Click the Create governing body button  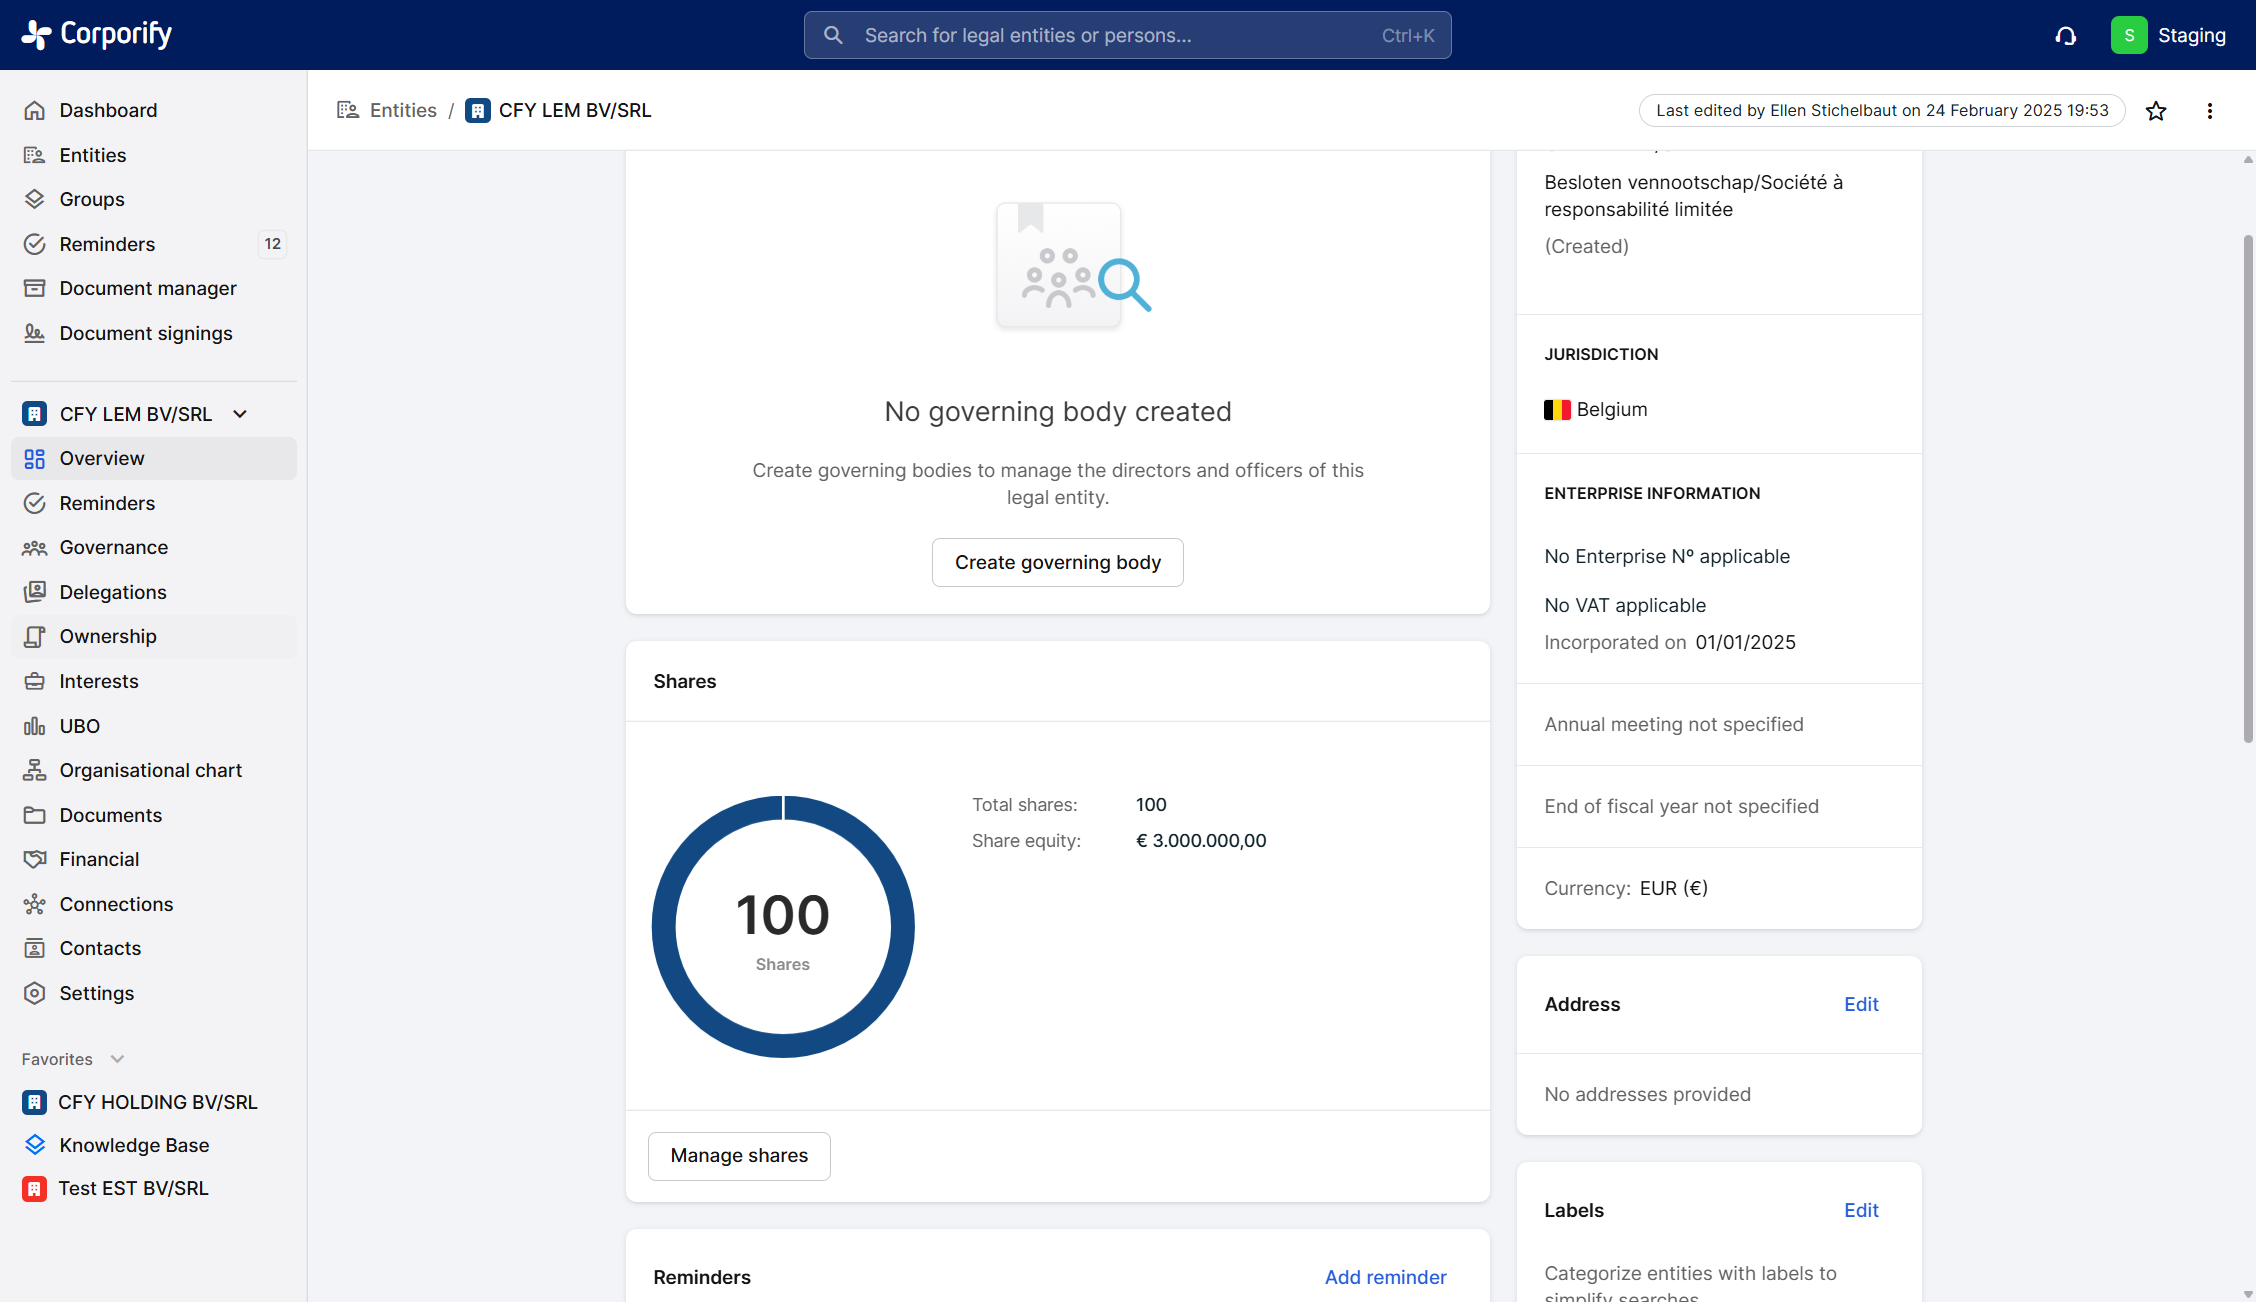[1057, 562]
